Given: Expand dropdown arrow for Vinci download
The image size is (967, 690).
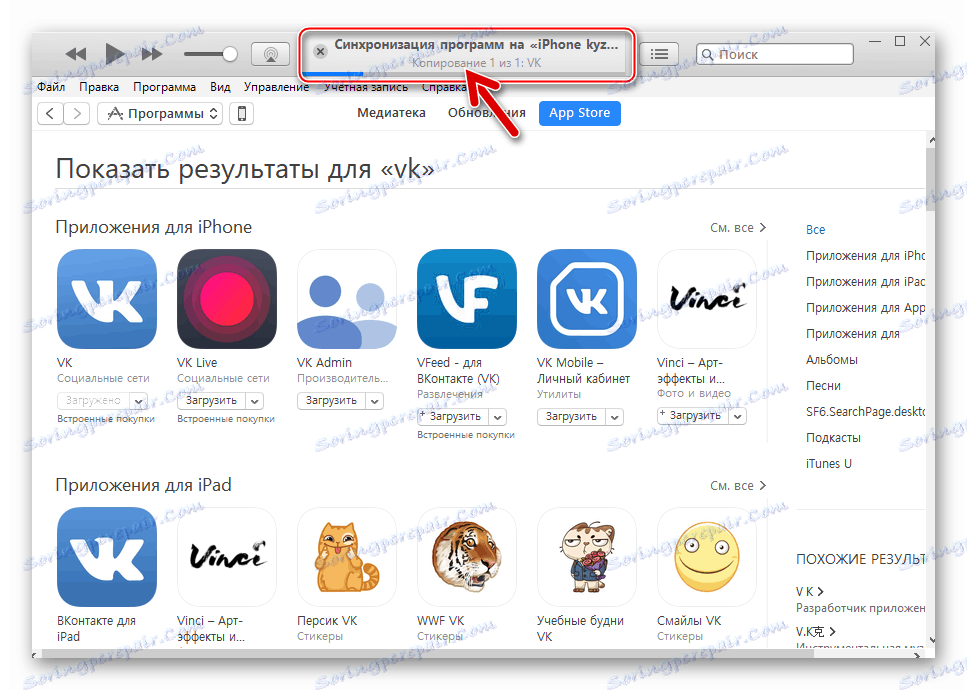Looking at the screenshot, I should click(x=737, y=416).
